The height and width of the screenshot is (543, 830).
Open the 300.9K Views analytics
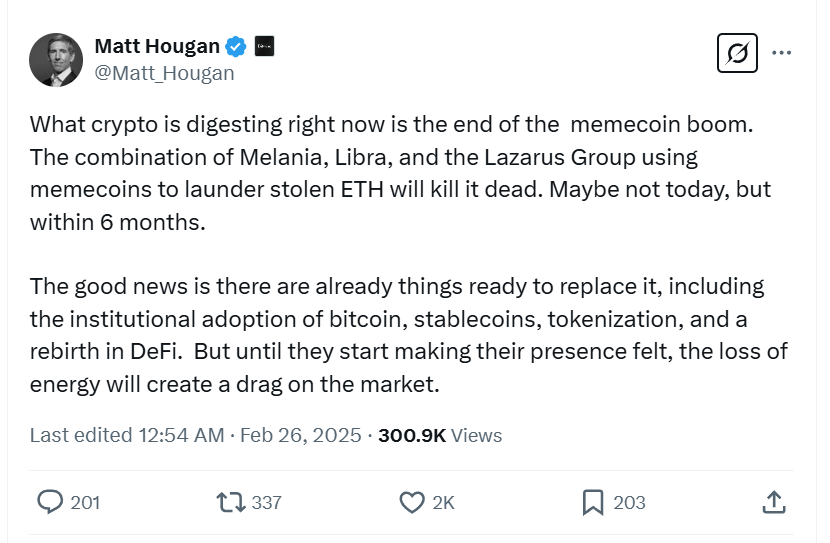[440, 435]
